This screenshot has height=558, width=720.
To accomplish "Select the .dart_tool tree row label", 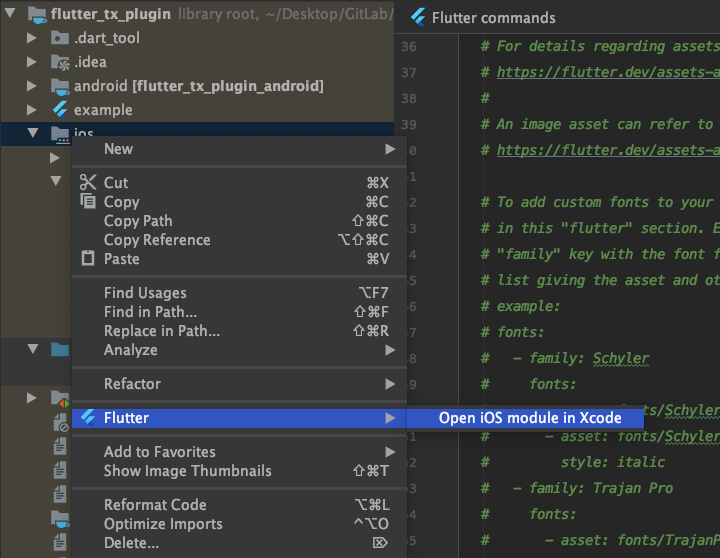I will click(107, 38).
